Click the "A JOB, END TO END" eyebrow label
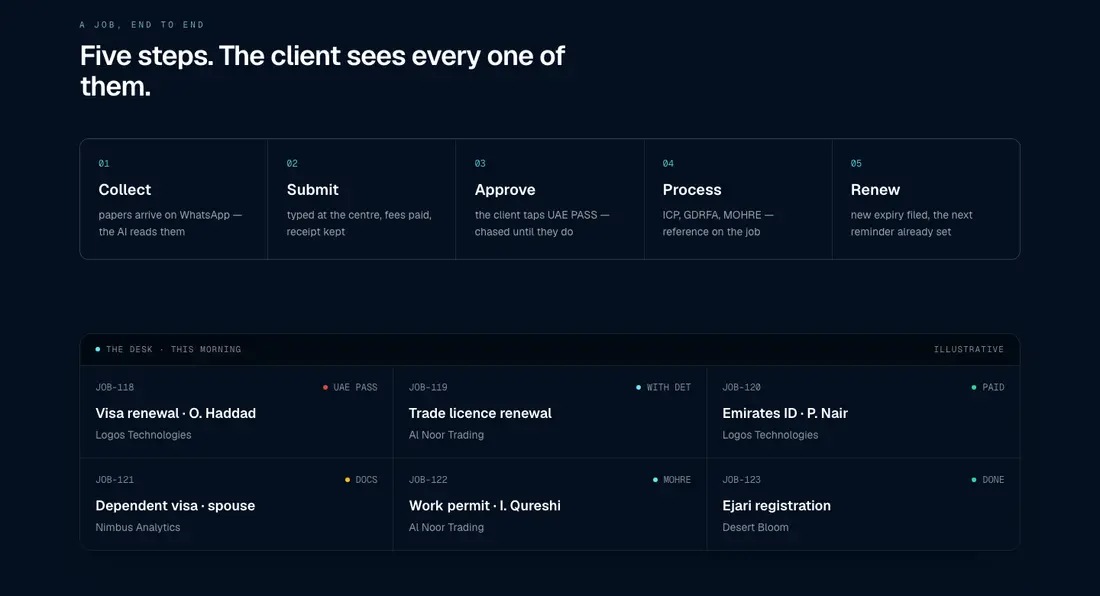 (x=142, y=25)
